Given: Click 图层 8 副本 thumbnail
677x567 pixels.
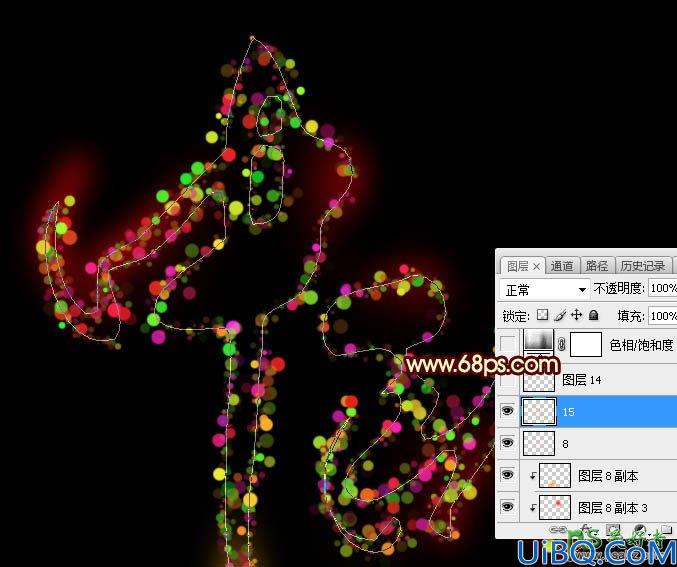Looking at the screenshot, I should click(555, 475).
